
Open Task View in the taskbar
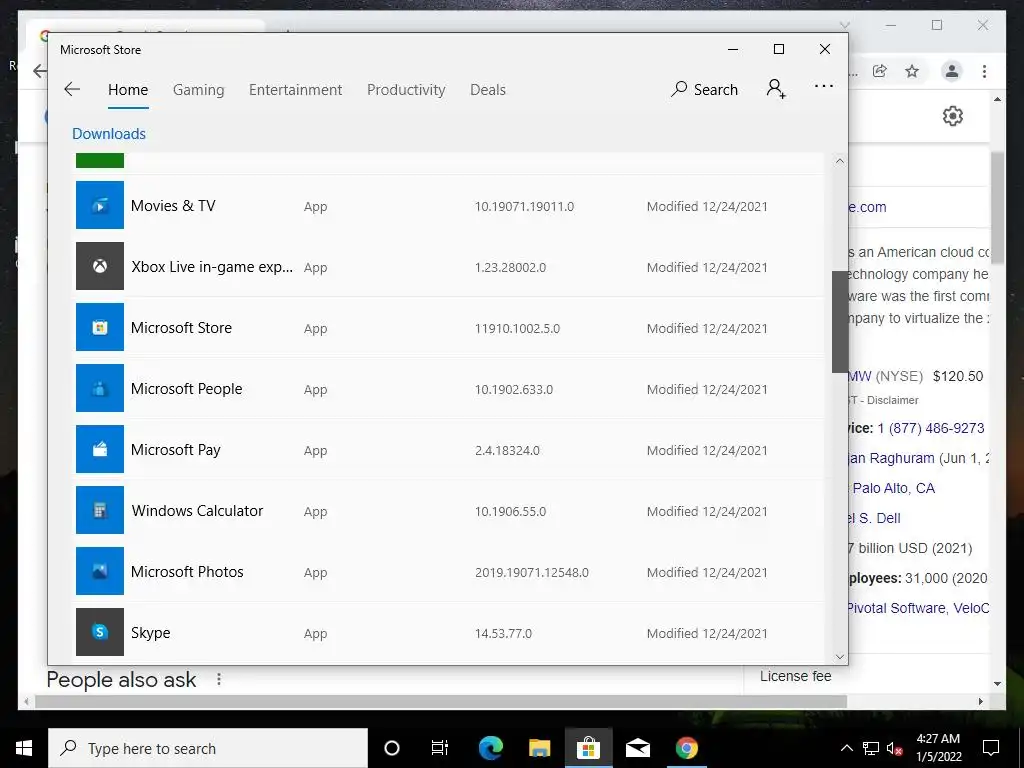pos(440,748)
